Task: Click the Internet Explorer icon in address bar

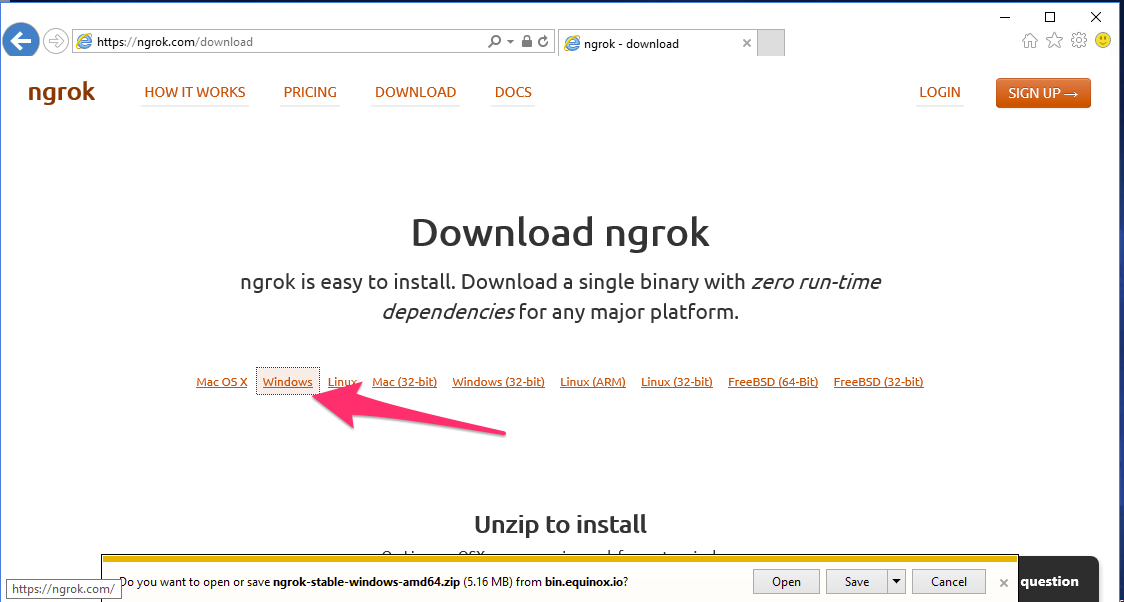Action: pos(85,42)
